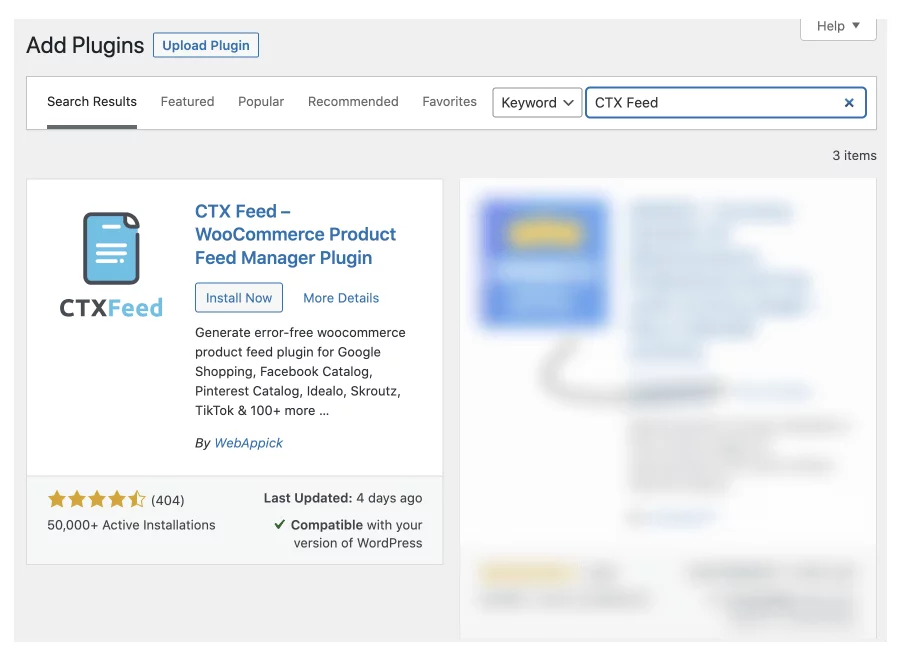Click the Upload Plugin button

pos(206,45)
